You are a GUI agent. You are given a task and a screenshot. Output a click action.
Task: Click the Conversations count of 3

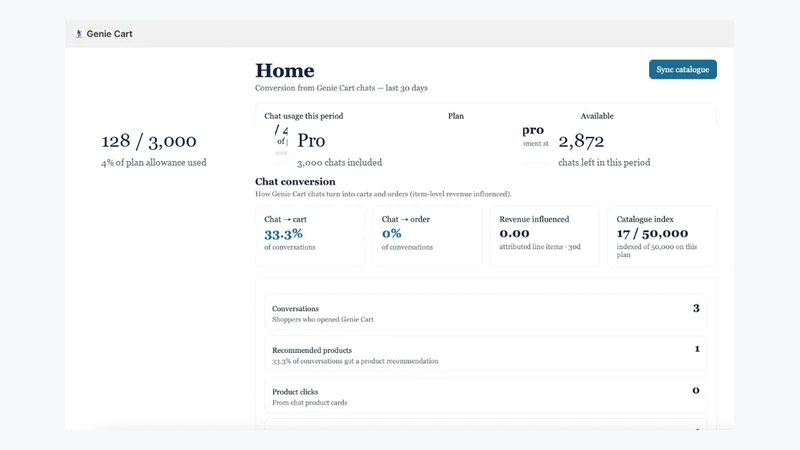696,308
